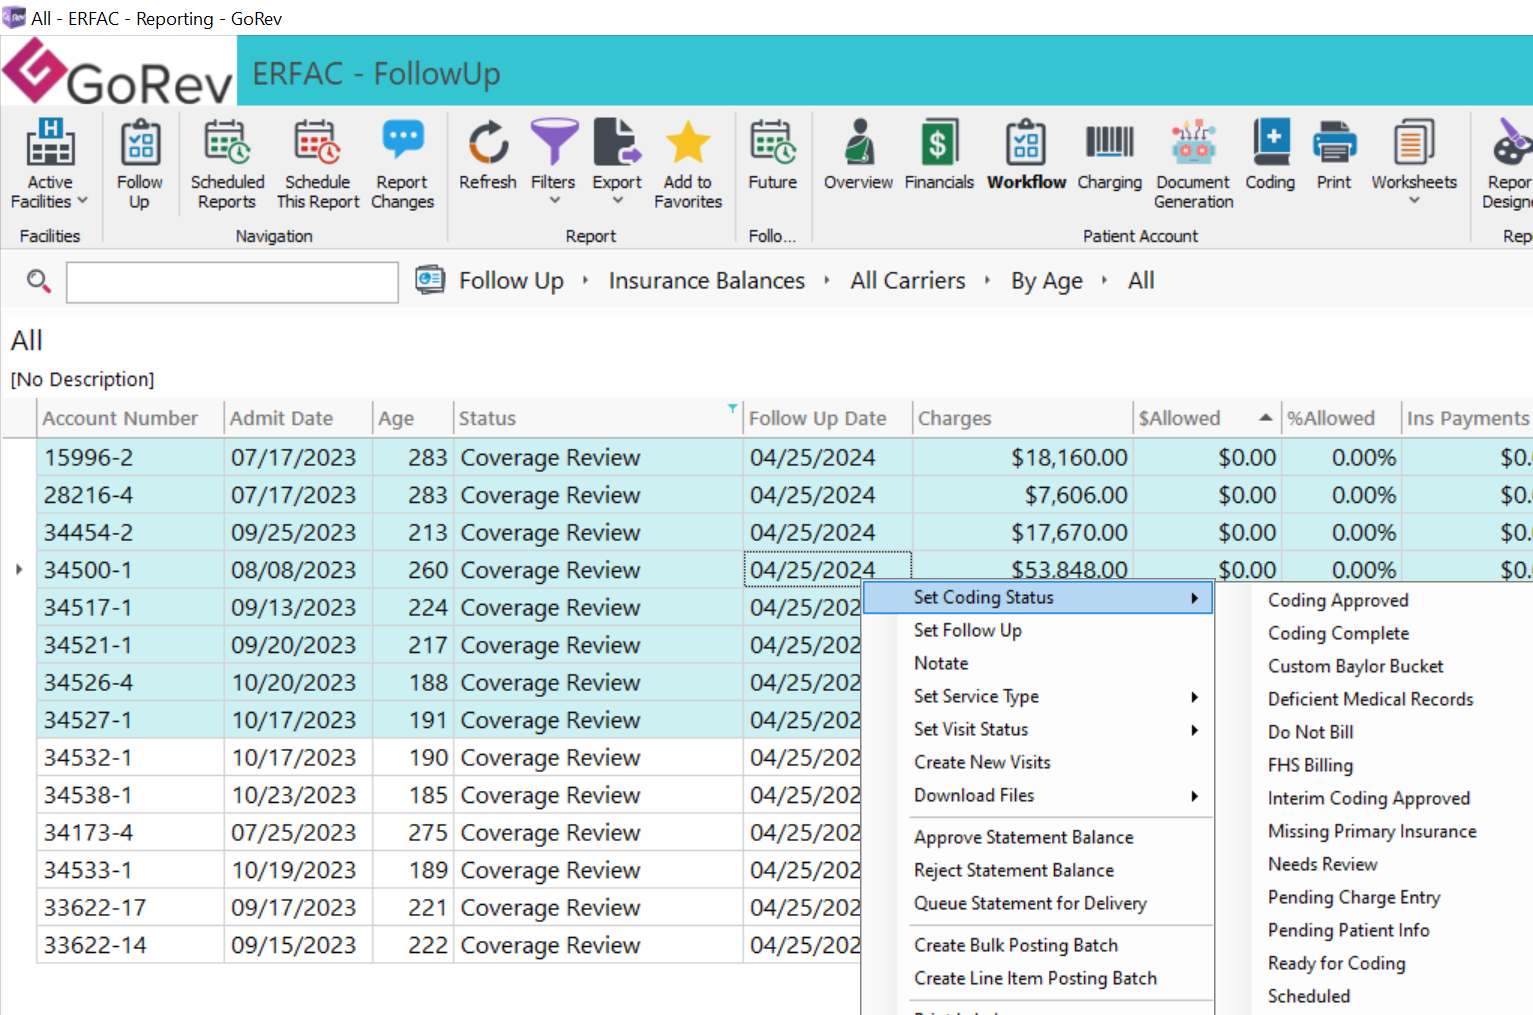1533x1015 pixels.
Task: Select Reject Statement Balance
Action: pyautogui.click(x=1014, y=870)
